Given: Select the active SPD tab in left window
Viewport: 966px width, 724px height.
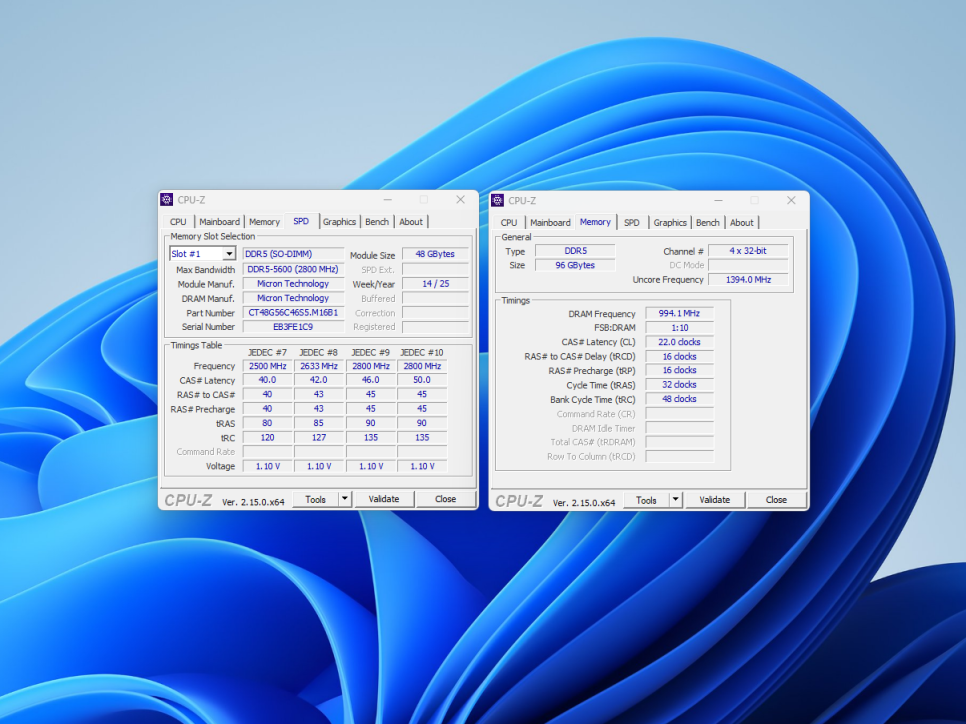Looking at the screenshot, I should coord(301,221).
